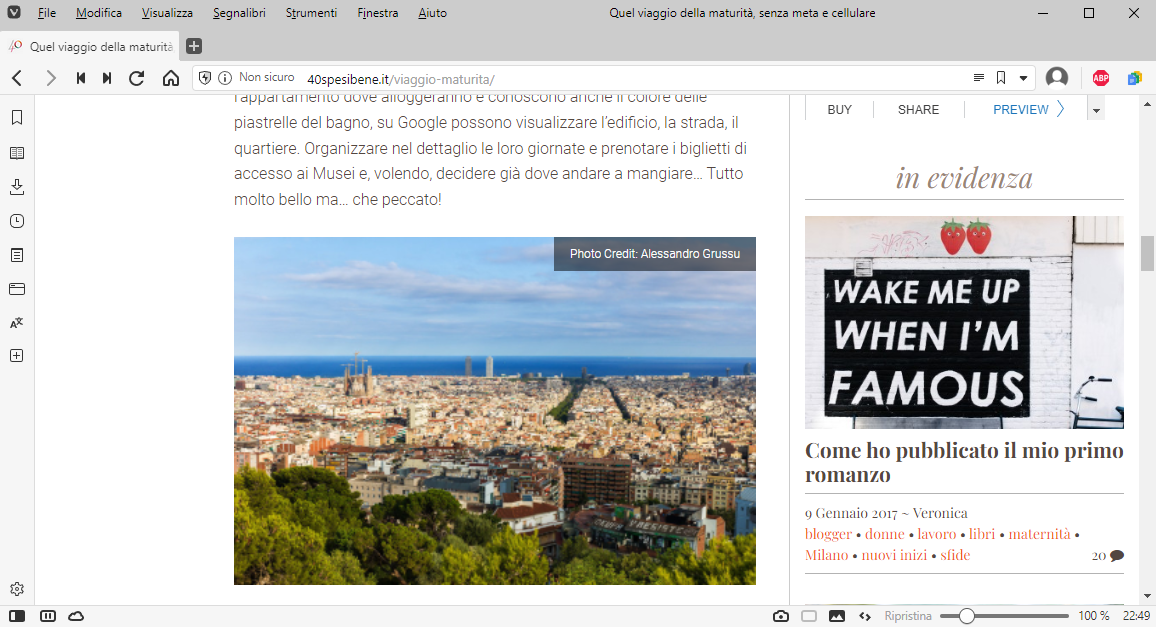Click the zoom slider handle
This screenshot has height=627, width=1156.
967,616
